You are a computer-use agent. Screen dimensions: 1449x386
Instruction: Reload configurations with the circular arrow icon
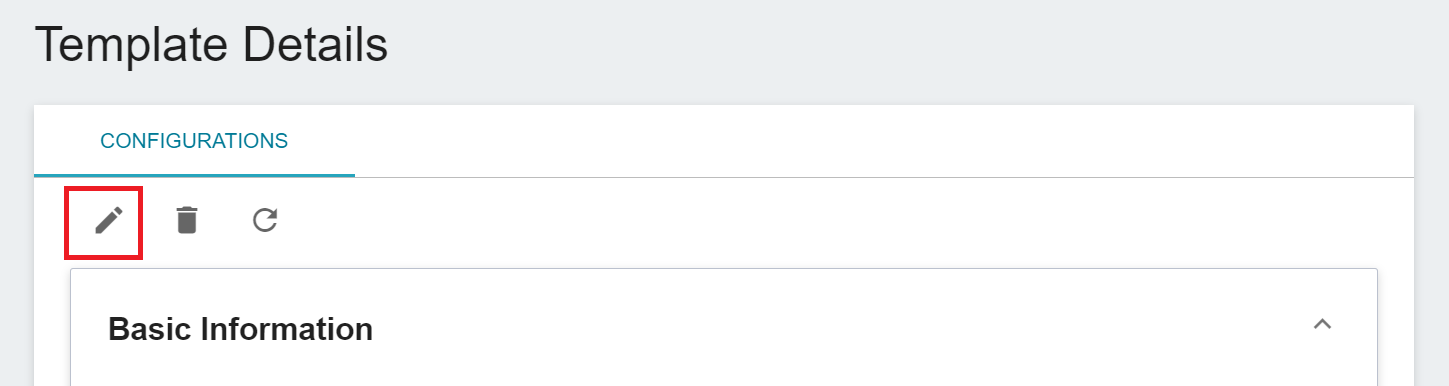coord(265,220)
